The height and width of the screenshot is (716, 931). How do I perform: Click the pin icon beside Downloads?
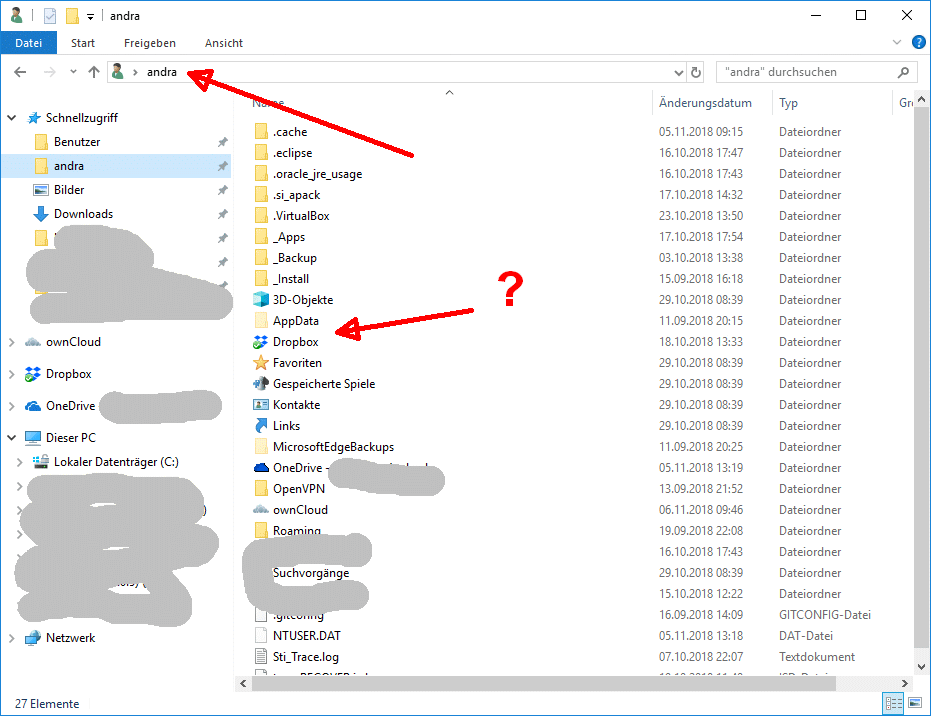[x=223, y=214]
